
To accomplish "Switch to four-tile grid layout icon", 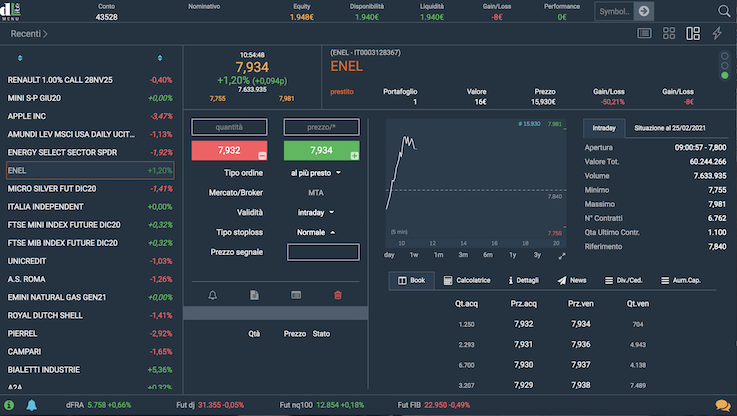I will point(668,33).
